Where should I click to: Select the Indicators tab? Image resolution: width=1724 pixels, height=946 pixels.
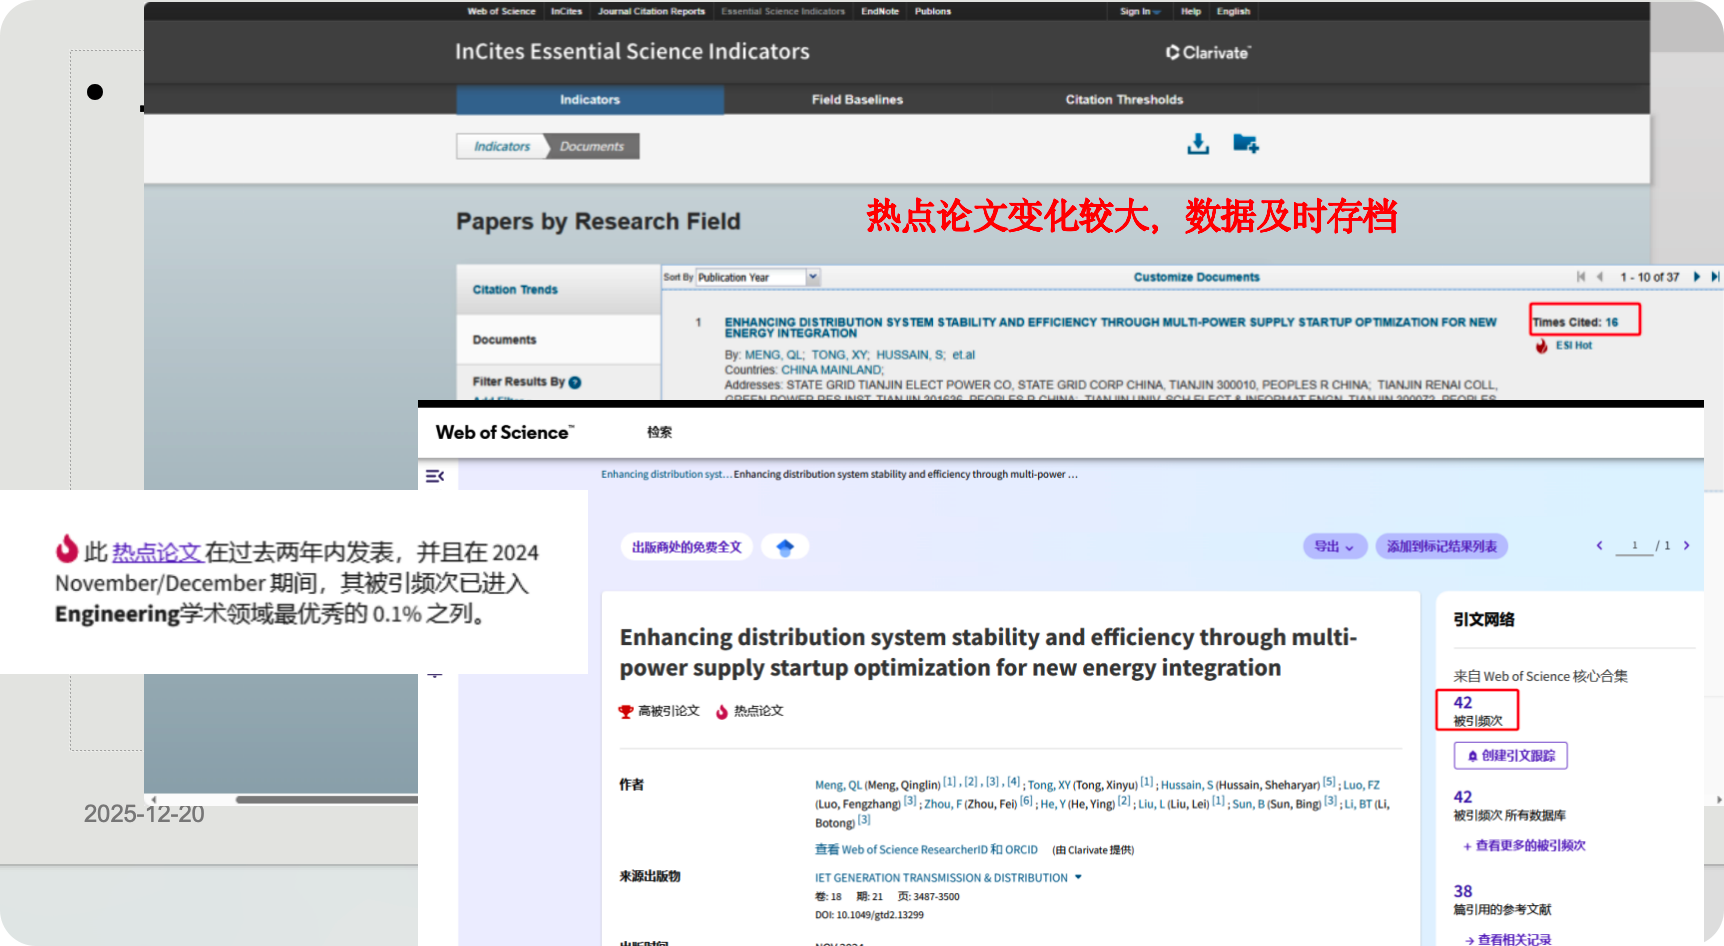pyautogui.click(x=590, y=100)
